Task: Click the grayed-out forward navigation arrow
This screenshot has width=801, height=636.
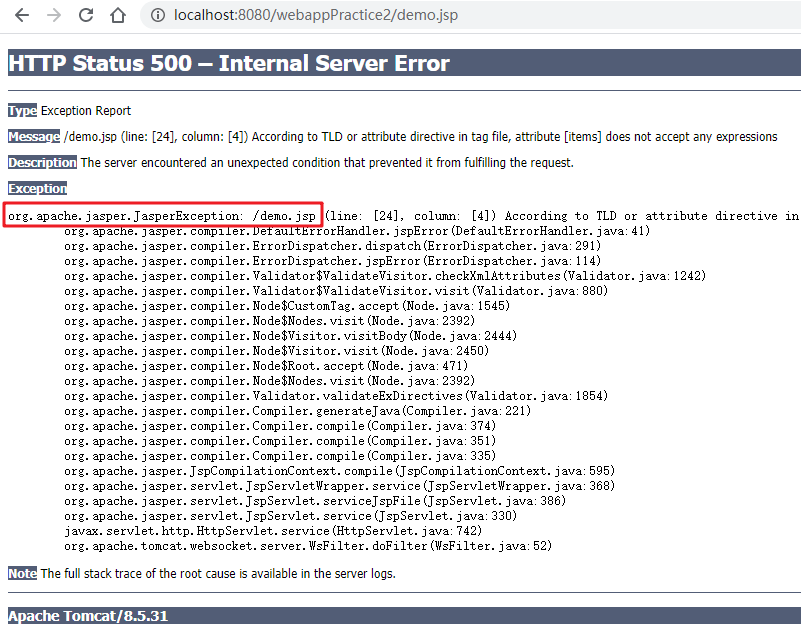Action: (56, 15)
